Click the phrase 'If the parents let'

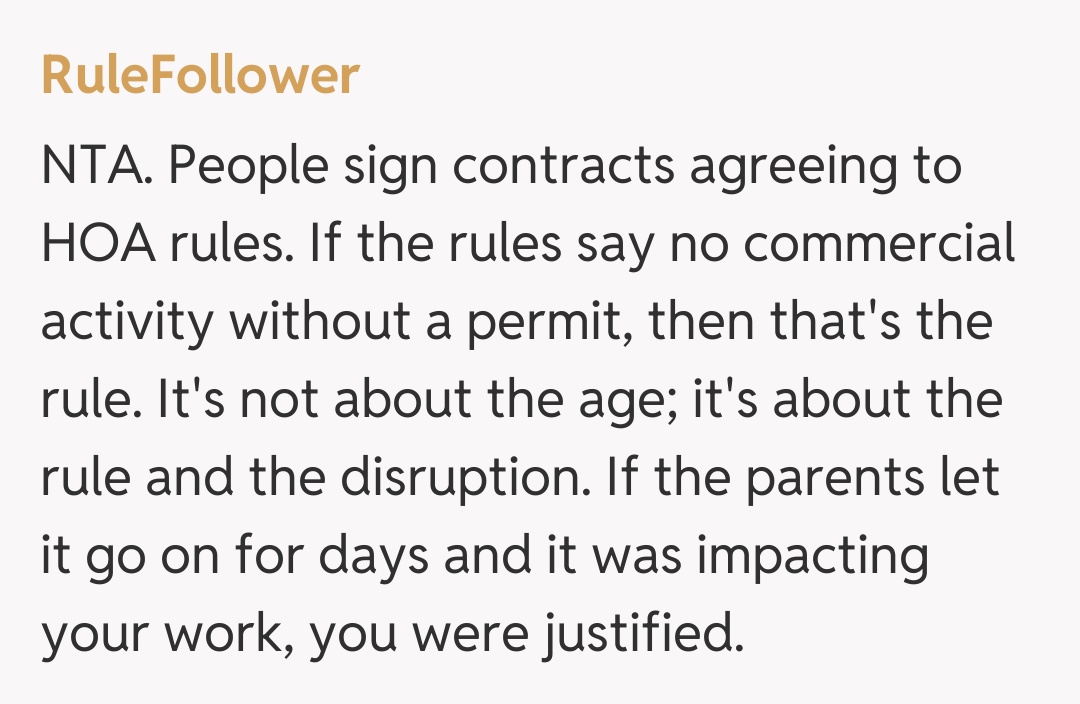click(x=800, y=478)
